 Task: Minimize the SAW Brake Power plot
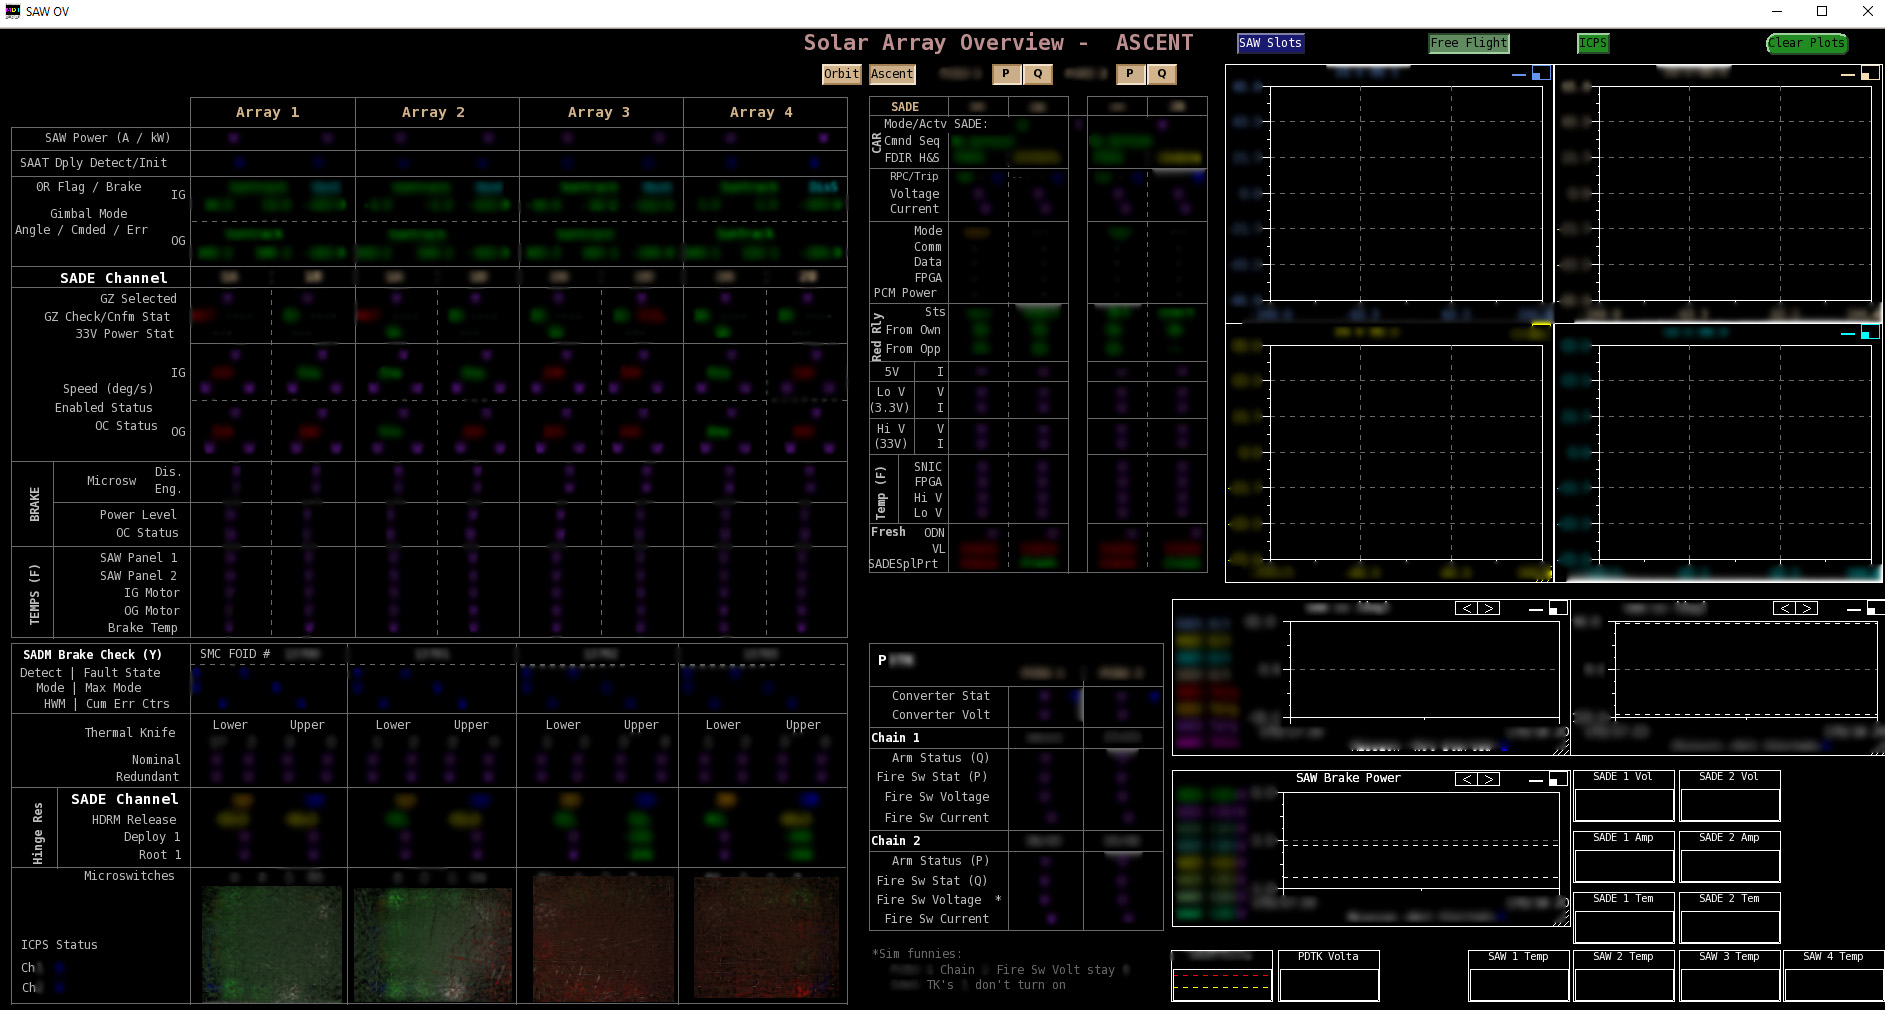pyautogui.click(x=1535, y=779)
